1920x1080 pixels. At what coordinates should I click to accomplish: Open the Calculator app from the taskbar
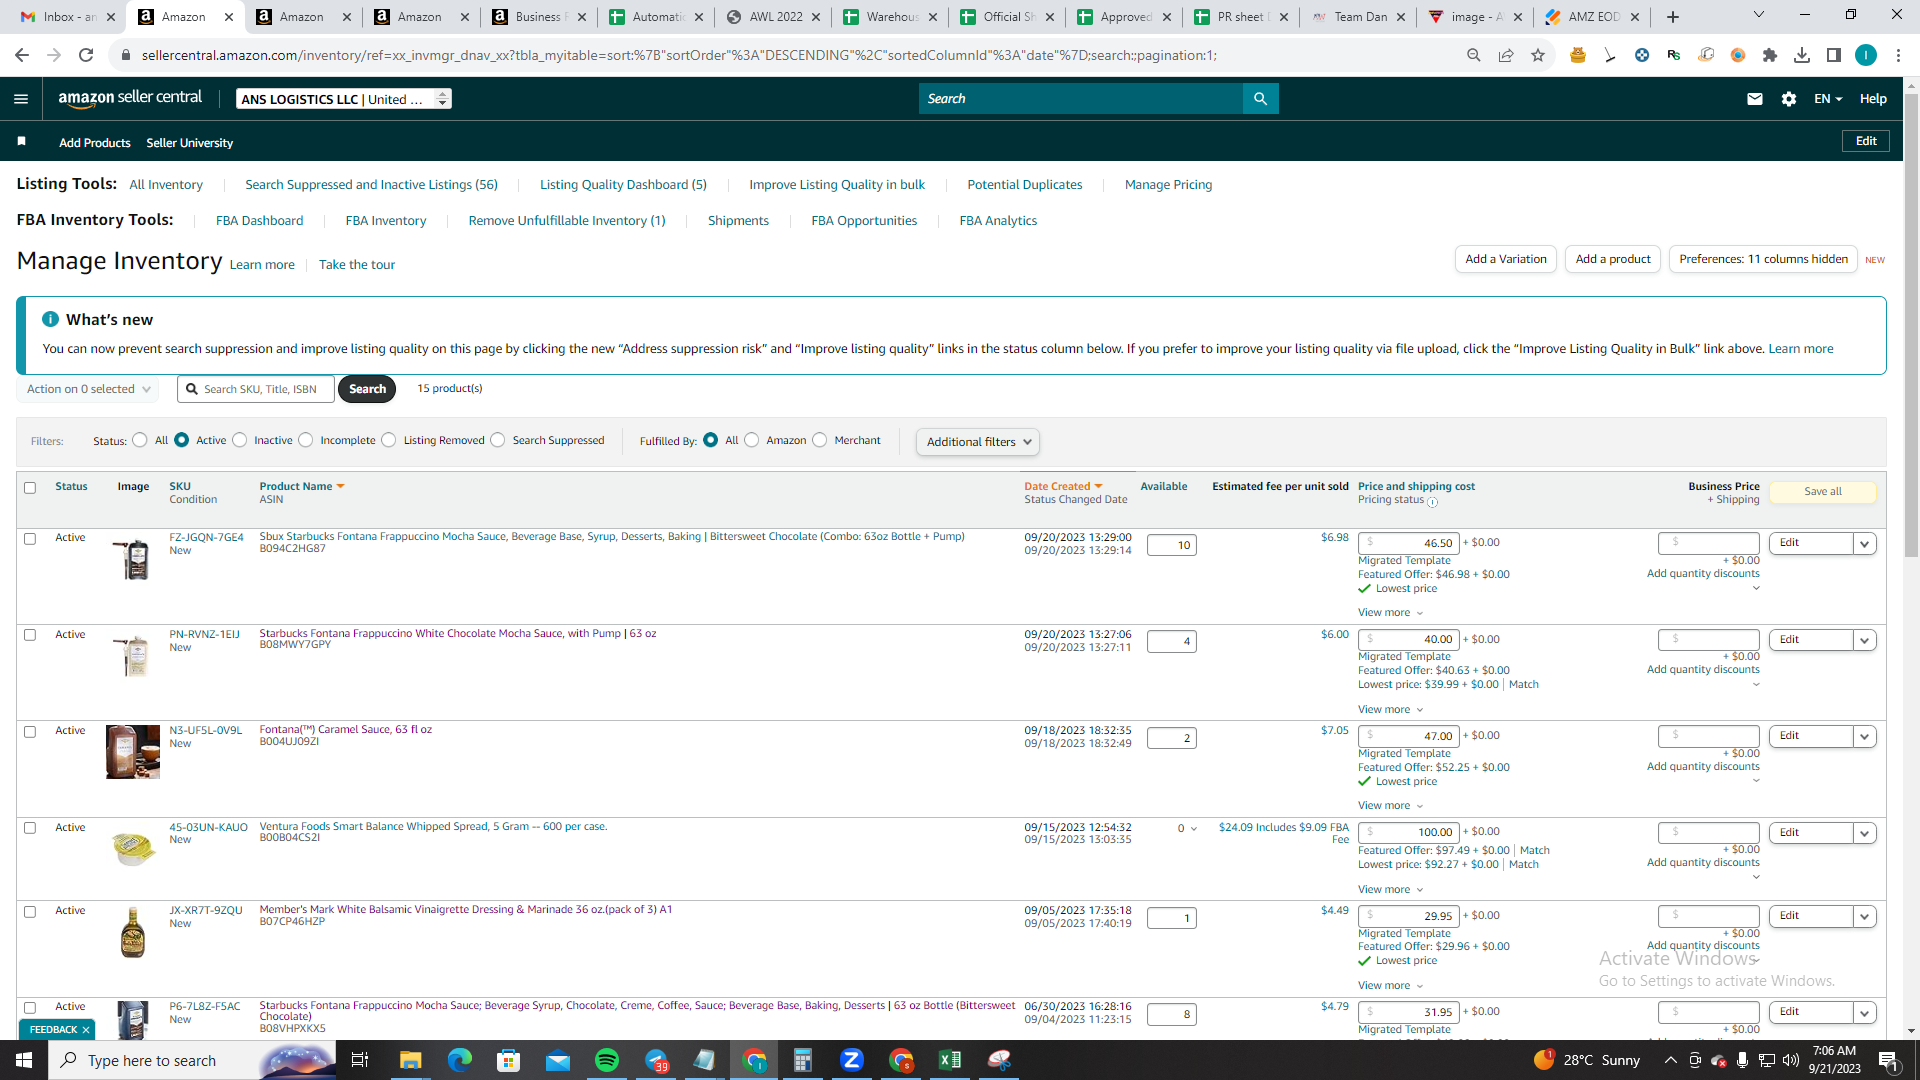(x=803, y=1060)
